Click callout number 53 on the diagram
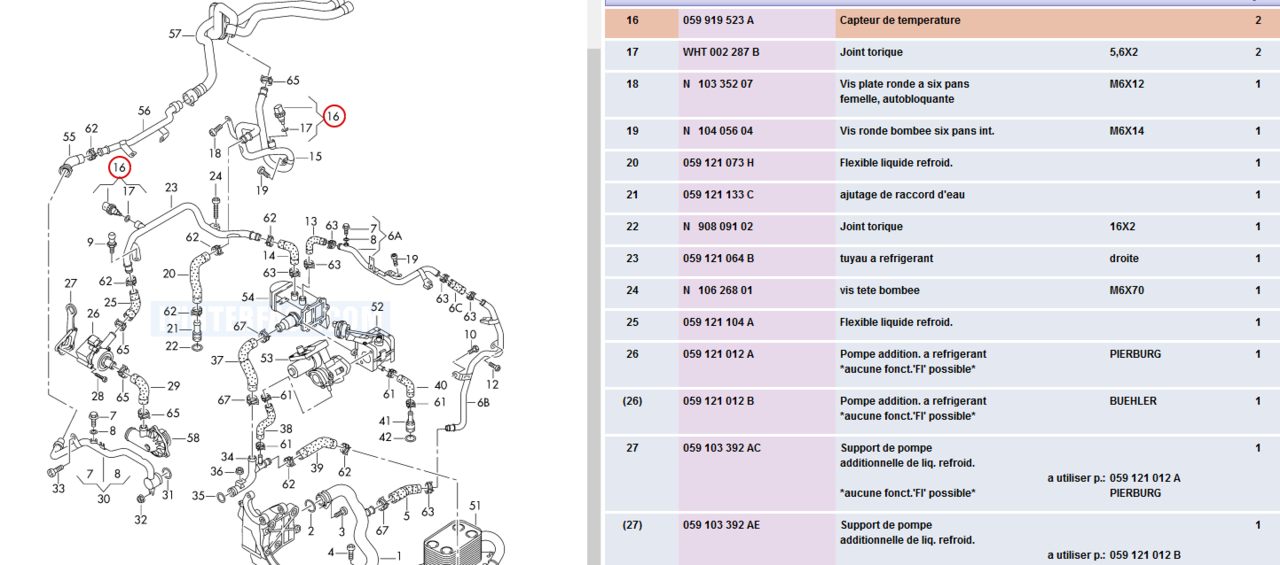 coord(267,358)
